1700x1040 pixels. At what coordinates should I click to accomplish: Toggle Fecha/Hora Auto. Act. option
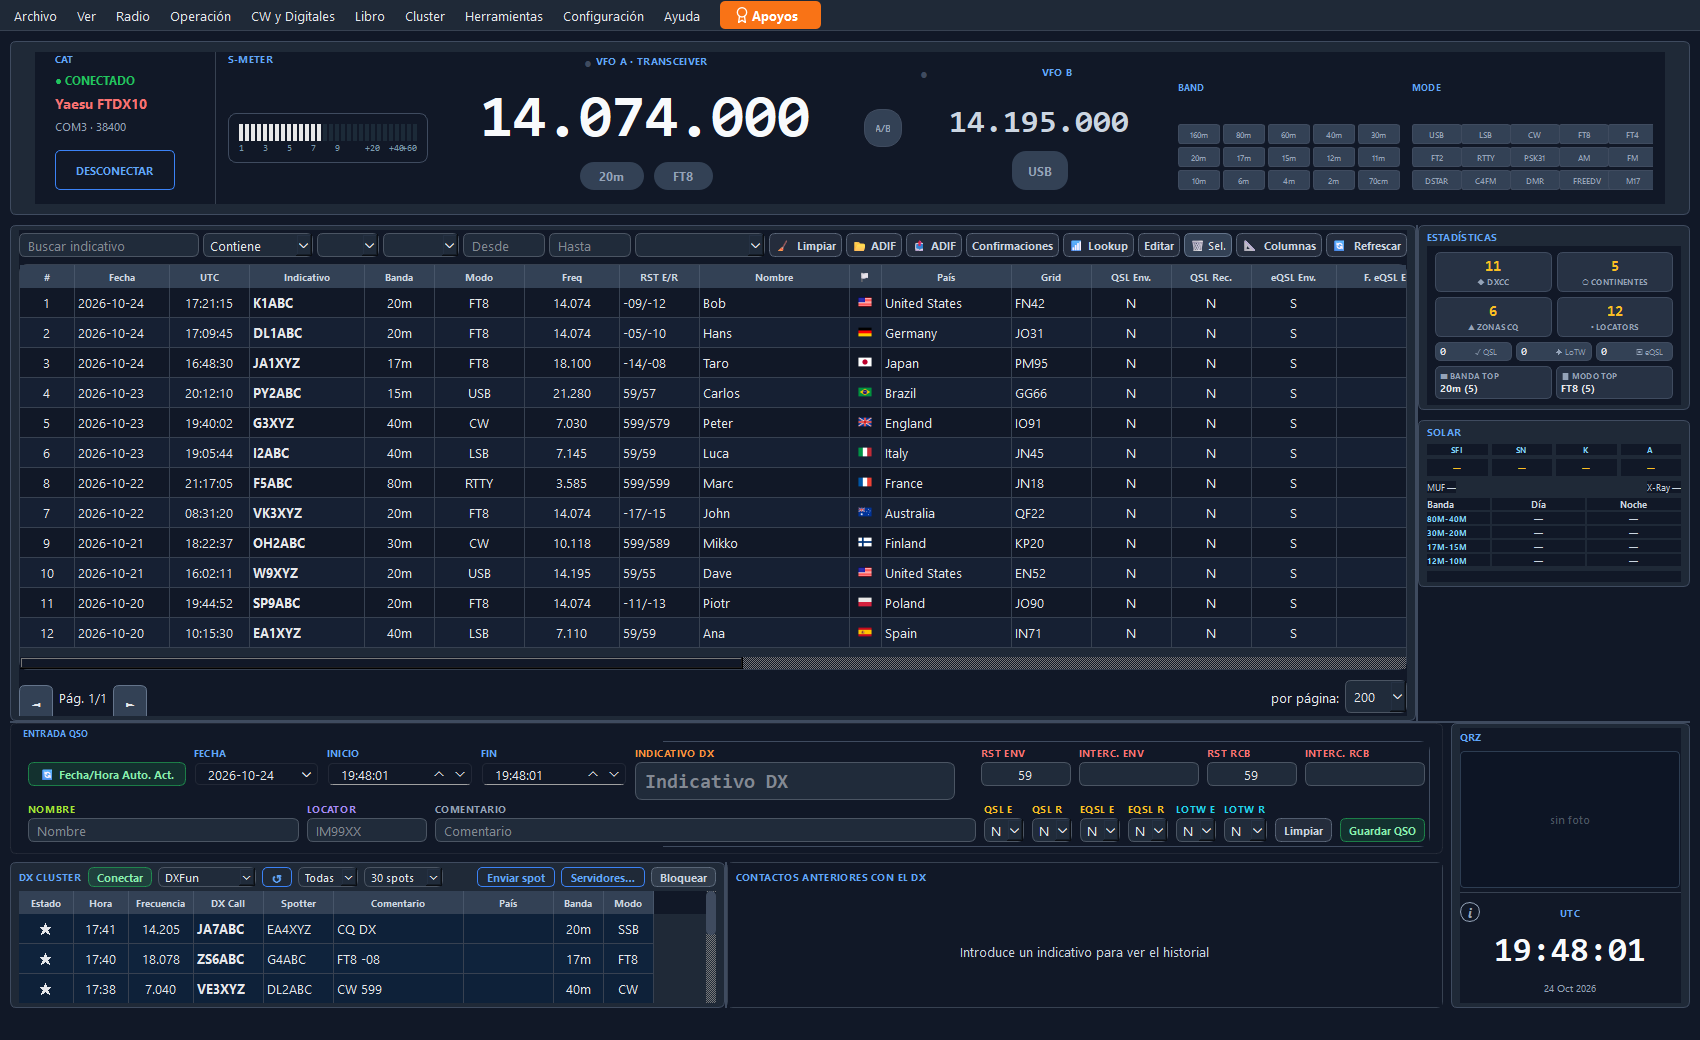click(107, 775)
